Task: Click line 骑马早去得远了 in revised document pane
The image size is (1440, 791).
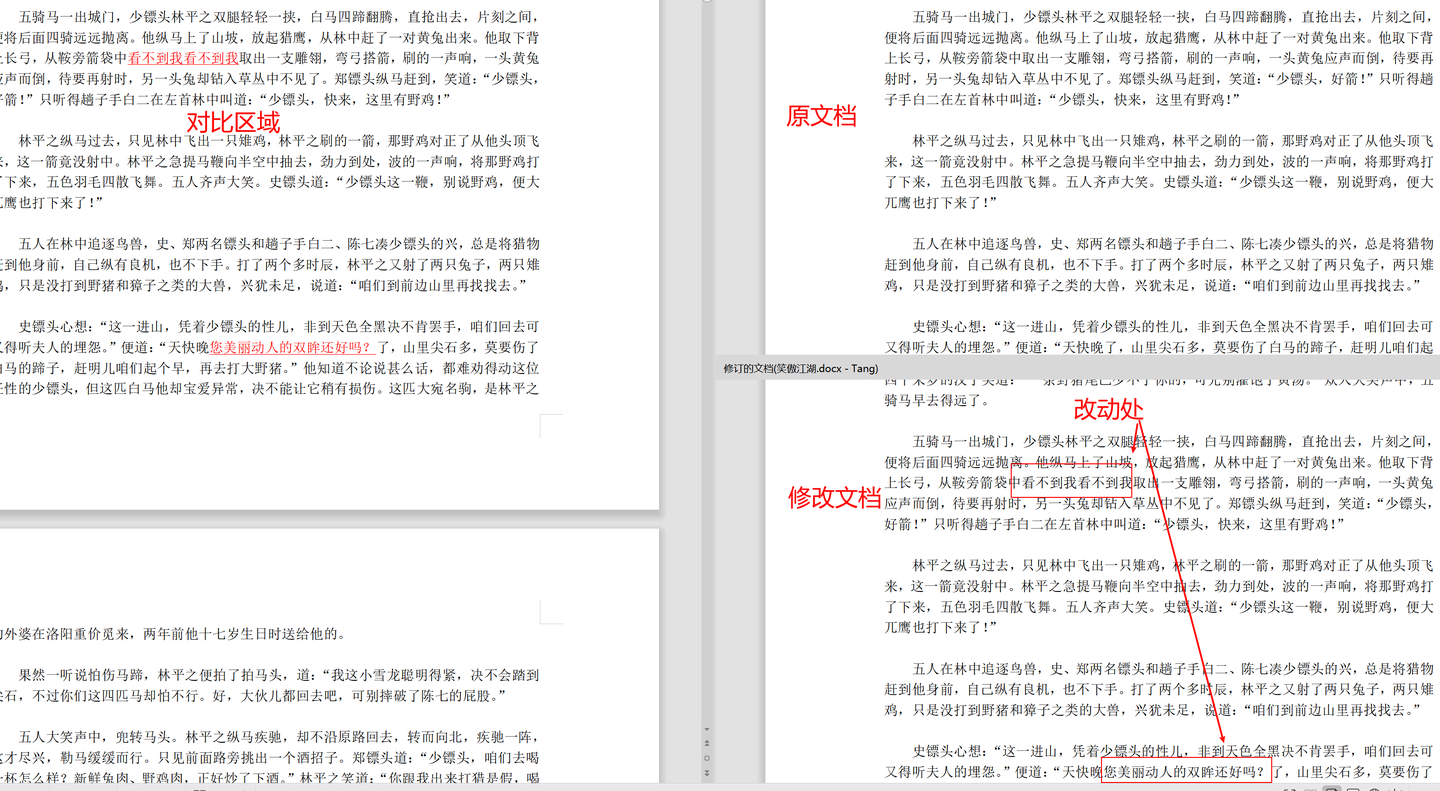Action: tap(937, 400)
